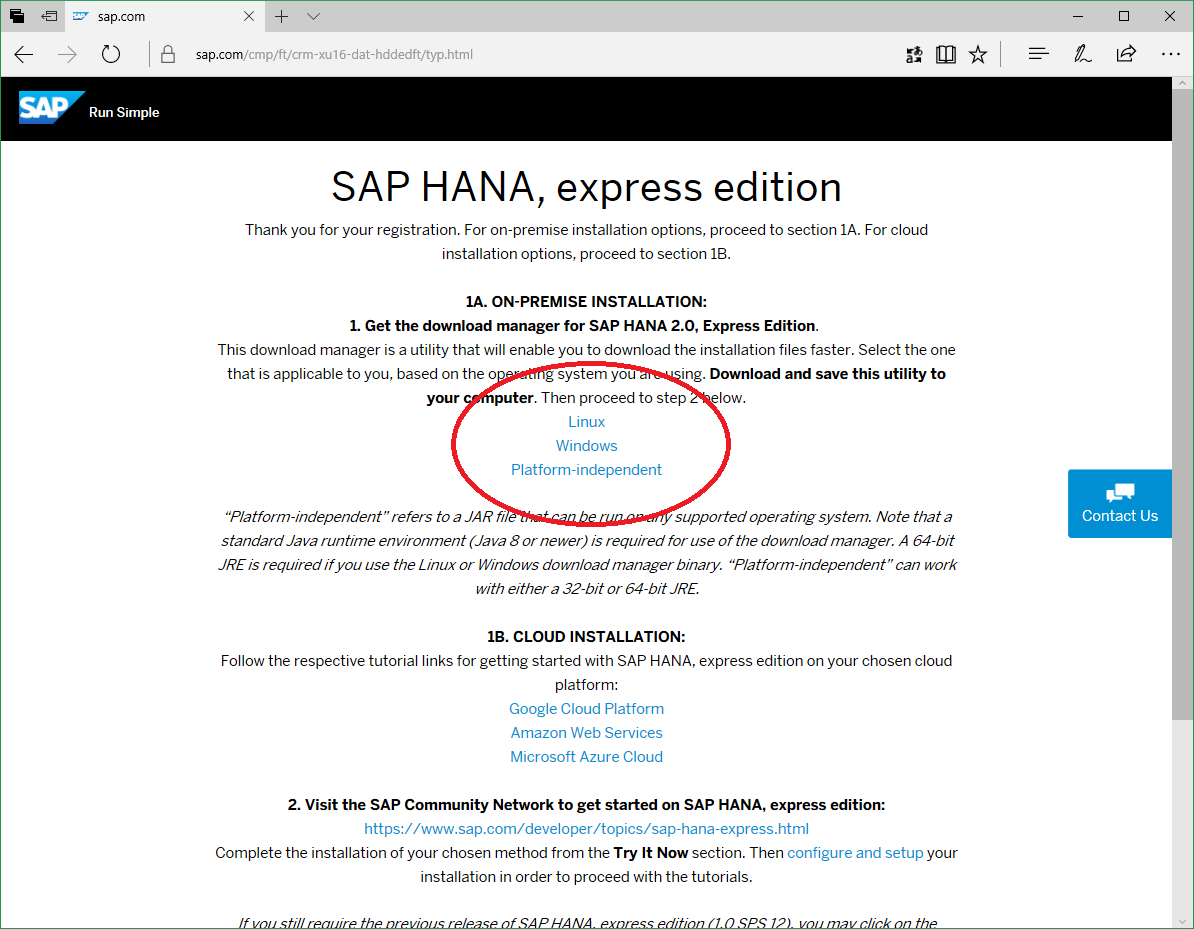This screenshot has height=929, width=1194.
Task: Open the Hub lines icon
Action: coord(1039,54)
